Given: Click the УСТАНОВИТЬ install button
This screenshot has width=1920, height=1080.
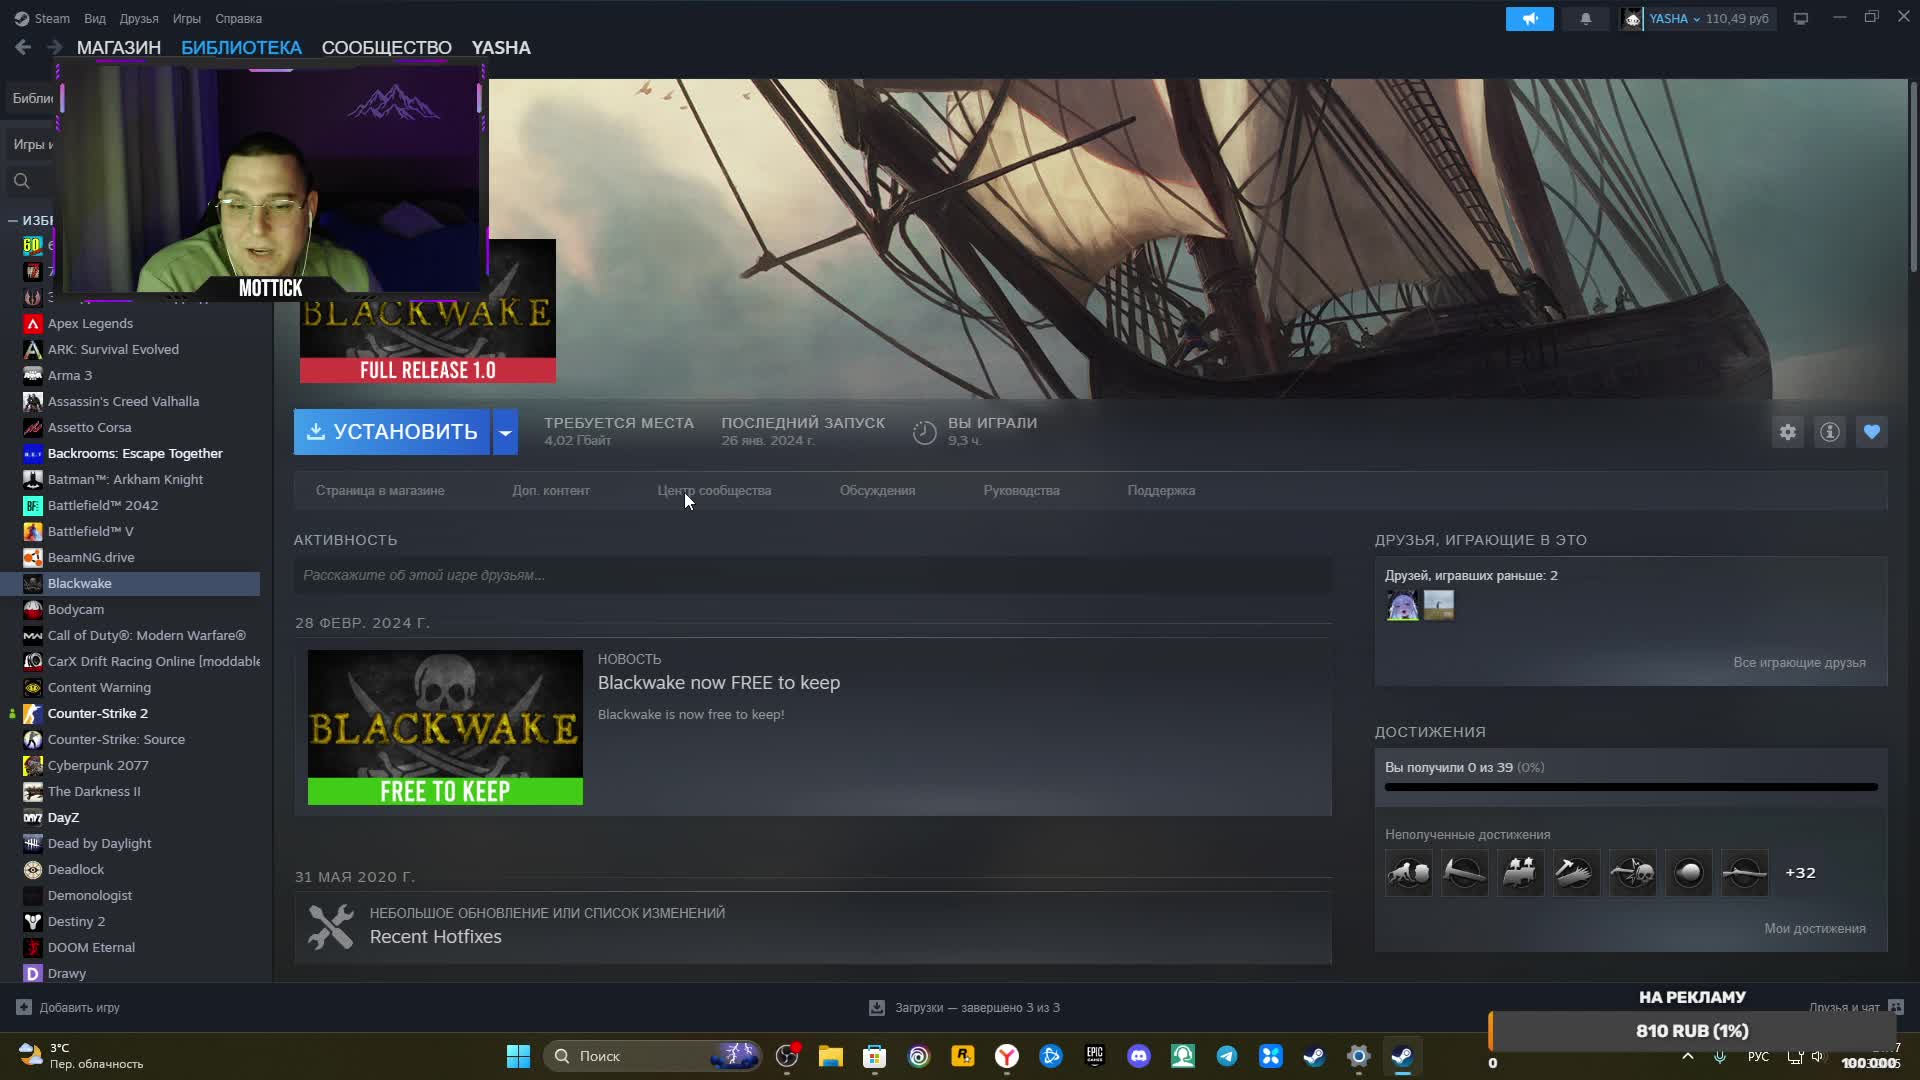Looking at the screenshot, I should coord(392,432).
